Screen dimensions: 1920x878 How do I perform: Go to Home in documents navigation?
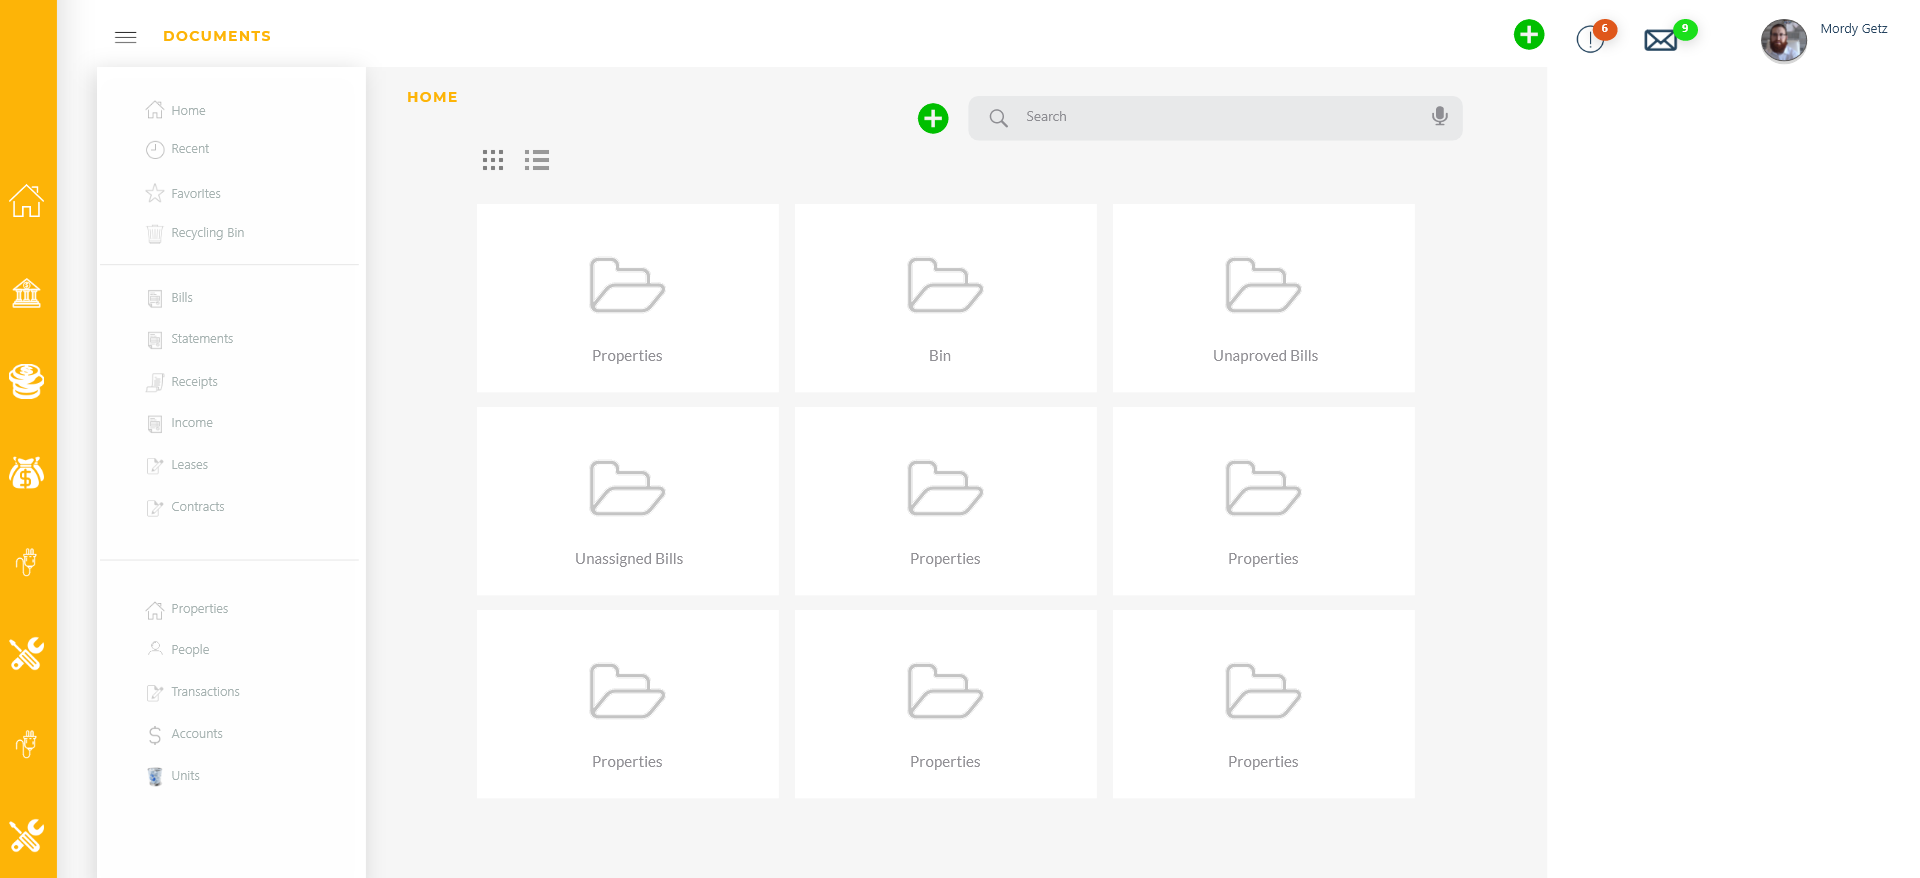coord(176,110)
